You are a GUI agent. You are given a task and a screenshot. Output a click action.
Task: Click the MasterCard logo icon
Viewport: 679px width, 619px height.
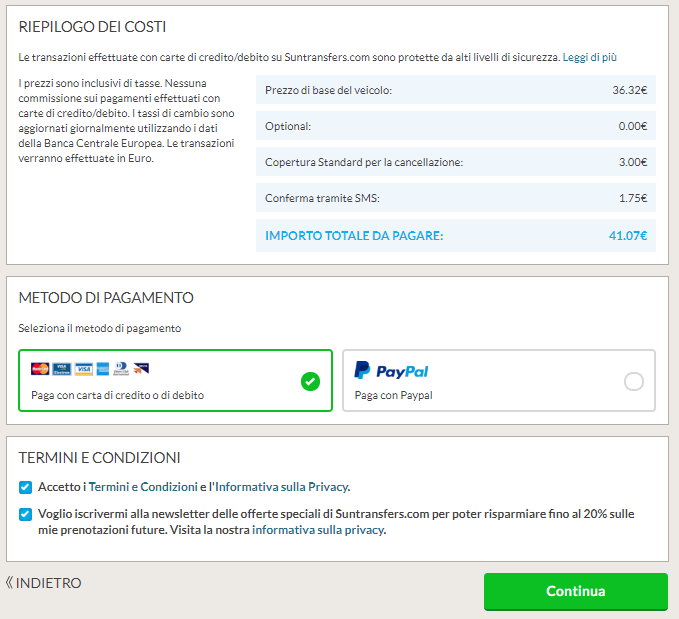tap(40, 369)
